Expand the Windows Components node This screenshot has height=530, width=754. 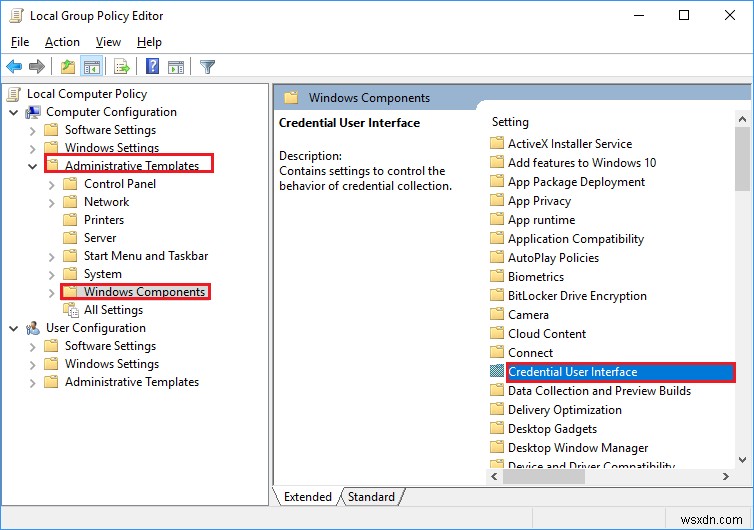pyautogui.click(x=51, y=293)
